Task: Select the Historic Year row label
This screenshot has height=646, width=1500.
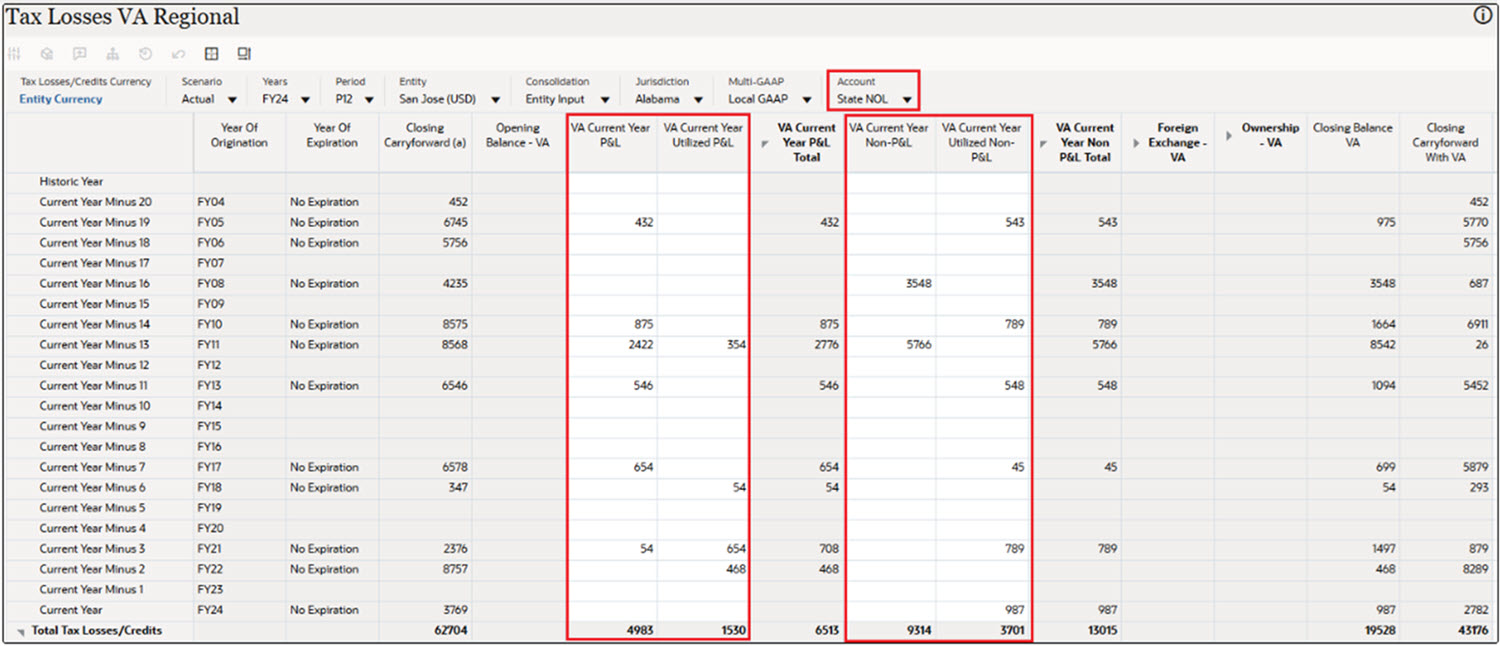Action: tap(71, 182)
